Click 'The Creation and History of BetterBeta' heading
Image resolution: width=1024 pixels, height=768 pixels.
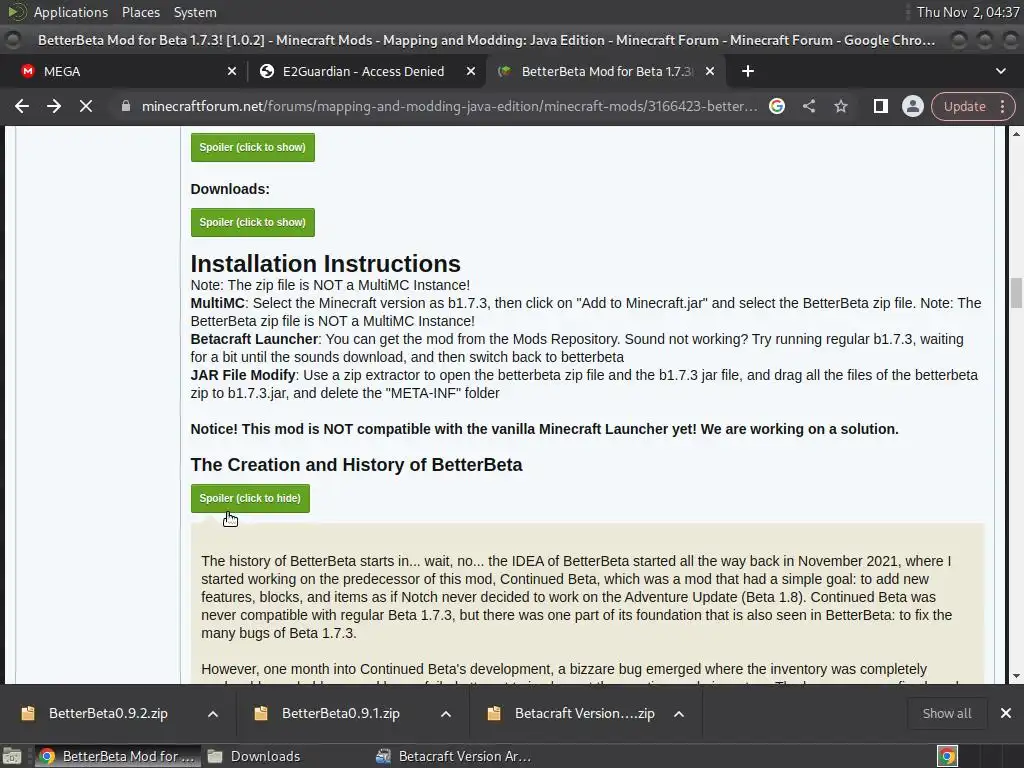point(357,465)
